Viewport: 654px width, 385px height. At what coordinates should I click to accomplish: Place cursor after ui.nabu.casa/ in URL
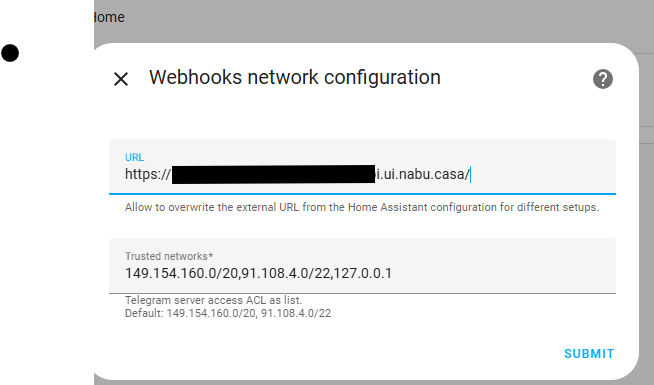pos(470,174)
